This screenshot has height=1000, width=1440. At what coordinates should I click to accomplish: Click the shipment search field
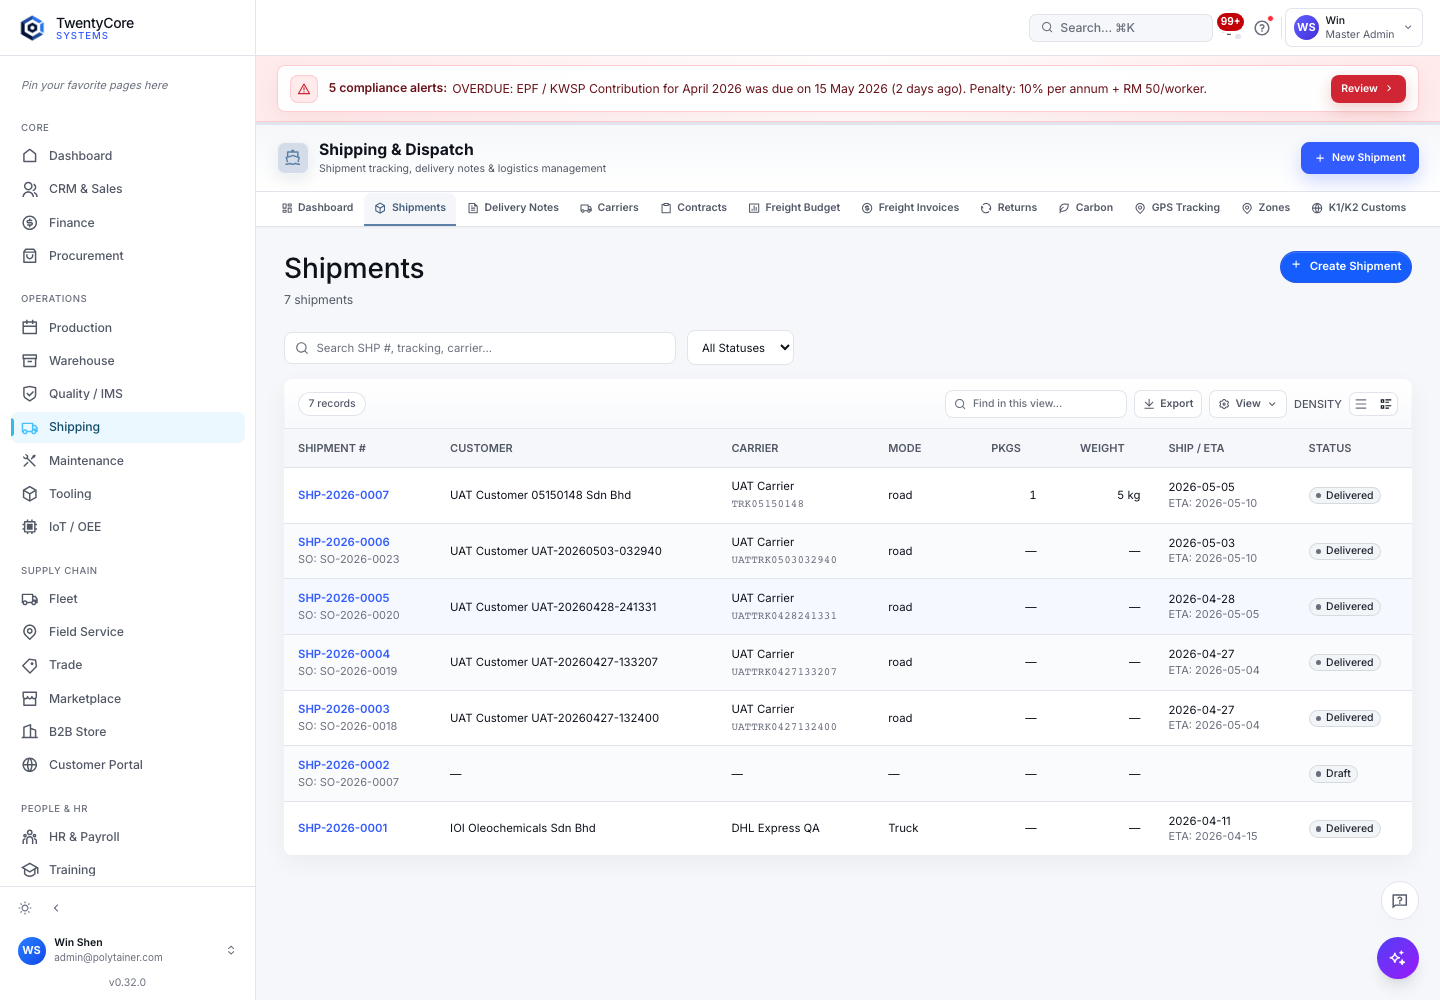coord(480,348)
